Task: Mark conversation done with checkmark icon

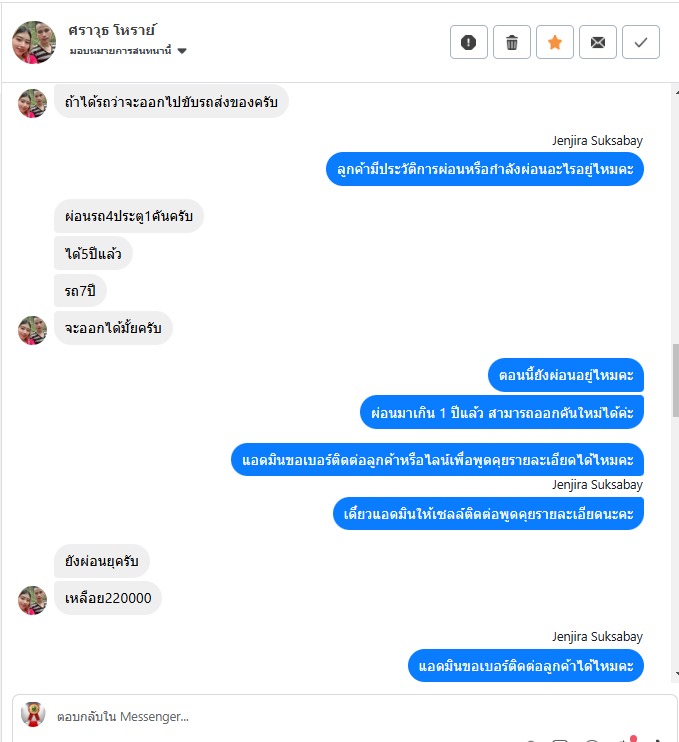Action: tap(641, 42)
